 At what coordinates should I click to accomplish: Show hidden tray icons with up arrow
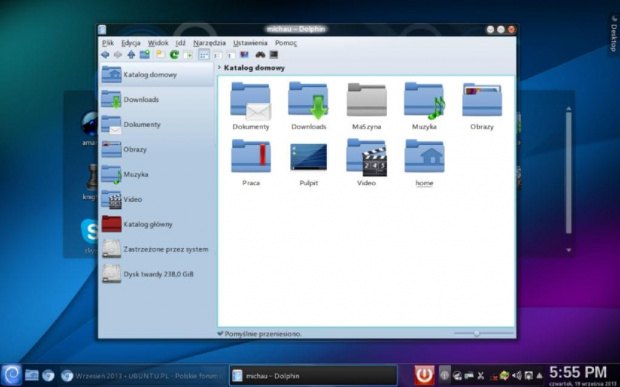pos(539,376)
